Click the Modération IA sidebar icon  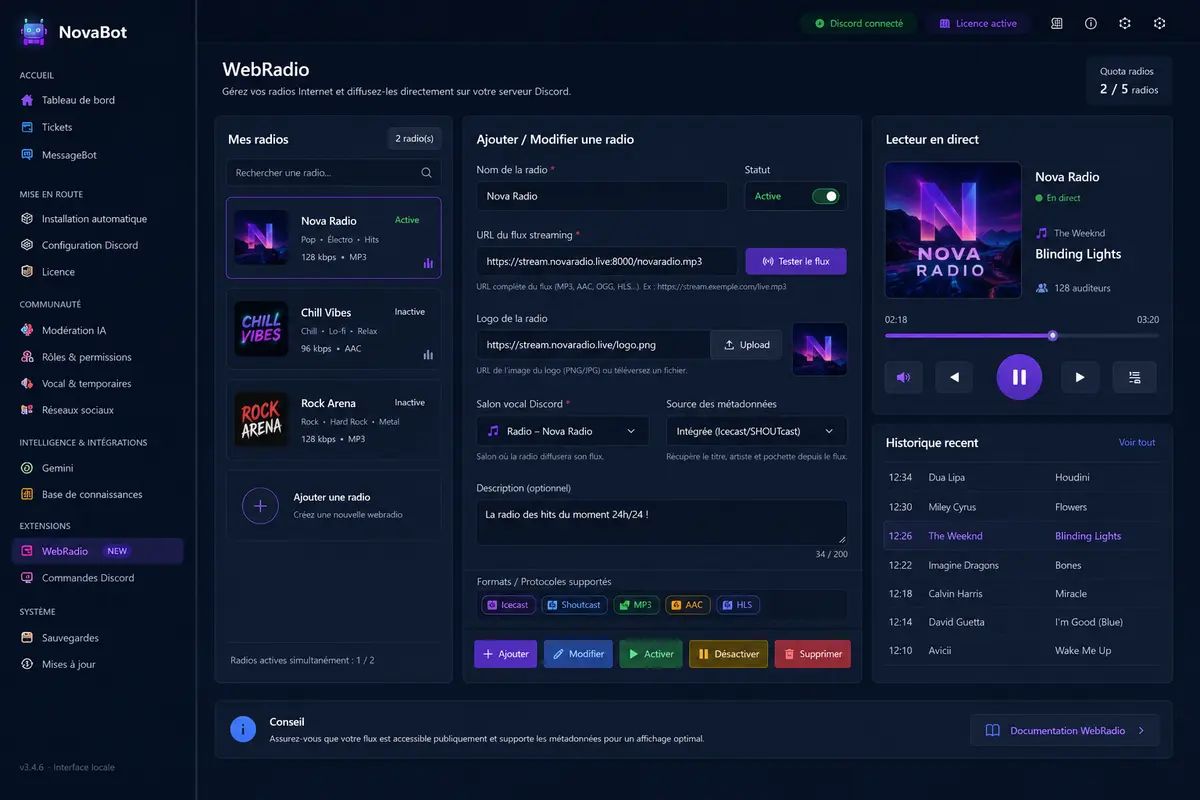(28, 331)
